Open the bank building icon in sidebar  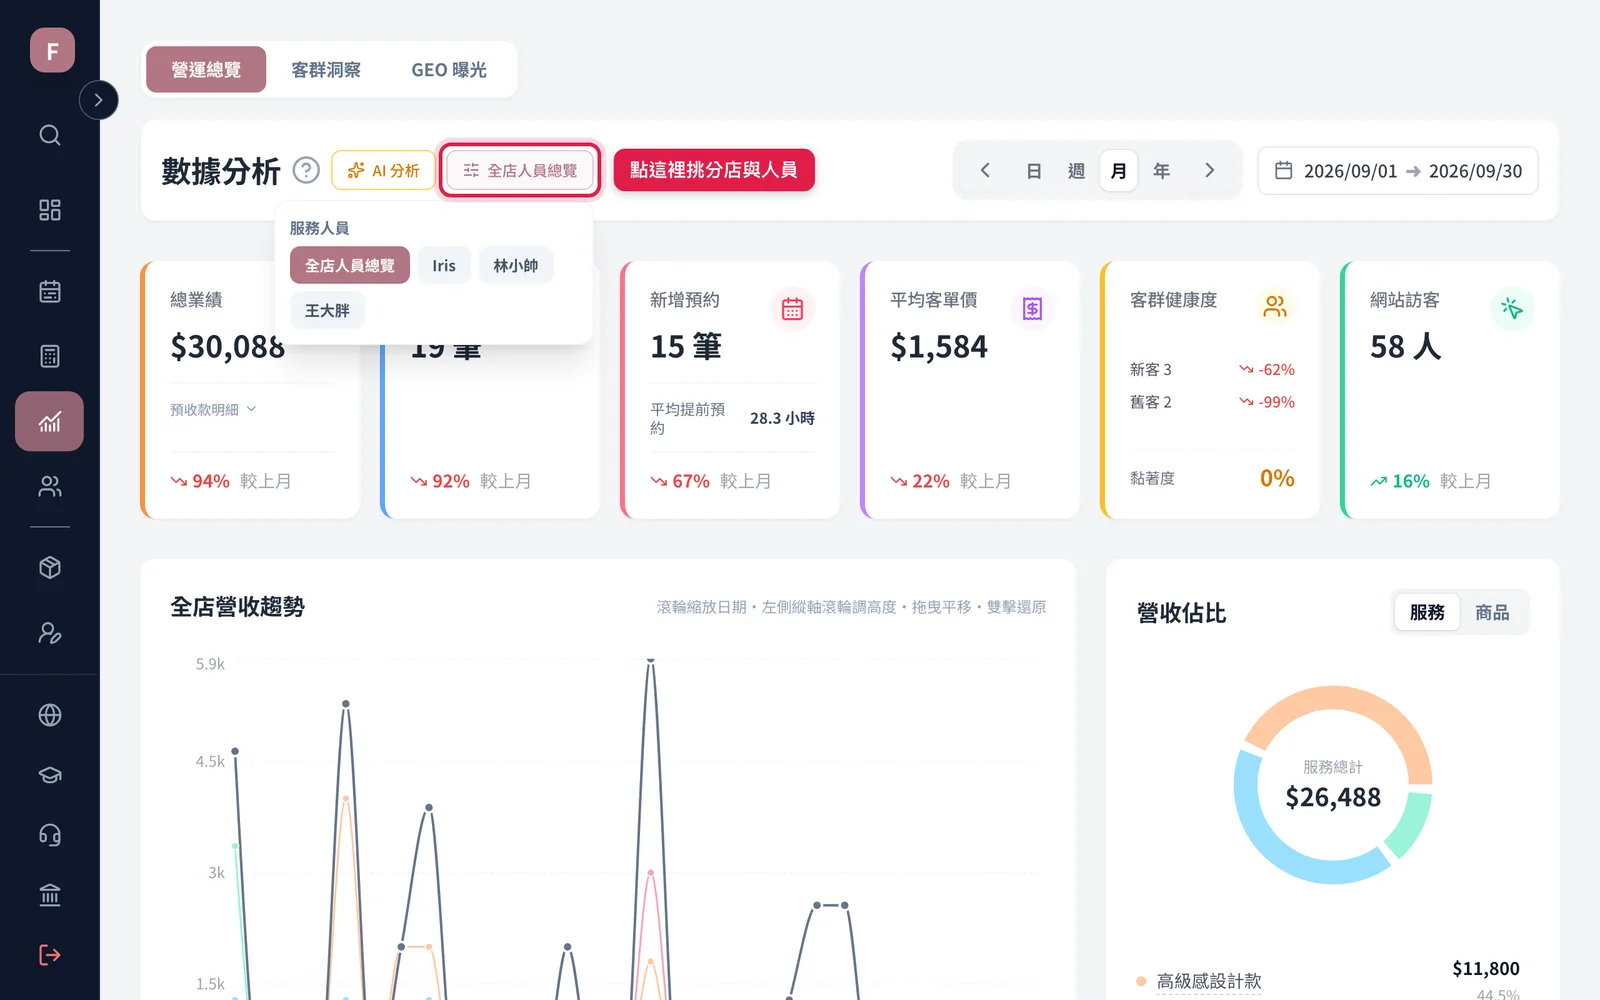pyautogui.click(x=50, y=895)
